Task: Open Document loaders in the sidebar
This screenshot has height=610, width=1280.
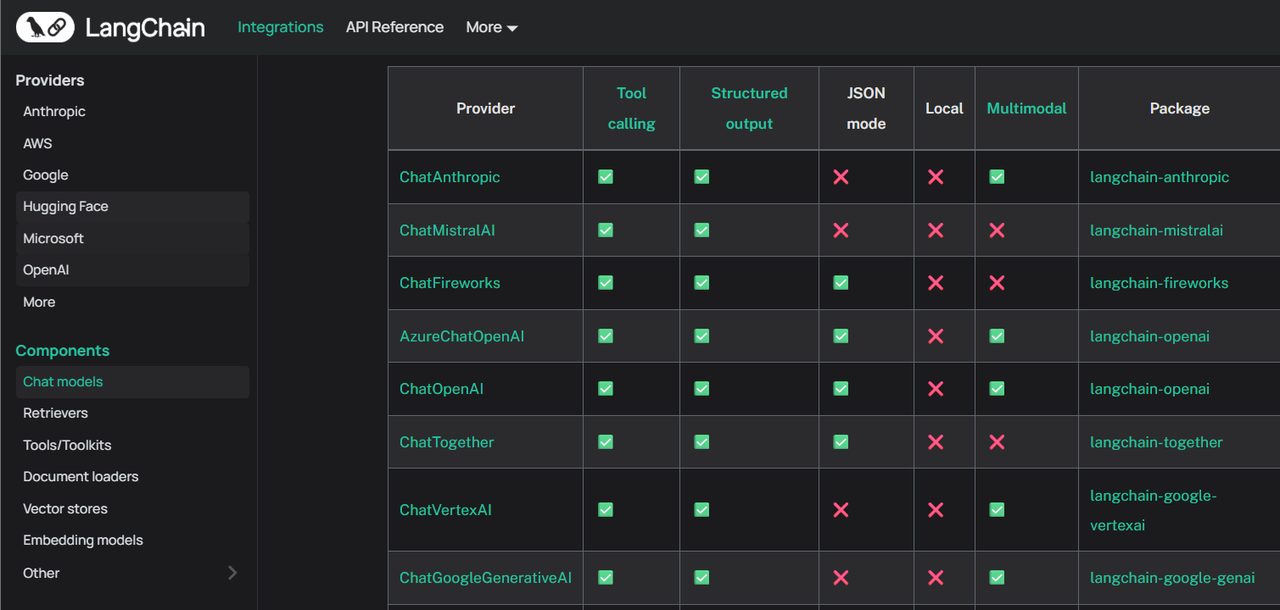Action: click(81, 477)
